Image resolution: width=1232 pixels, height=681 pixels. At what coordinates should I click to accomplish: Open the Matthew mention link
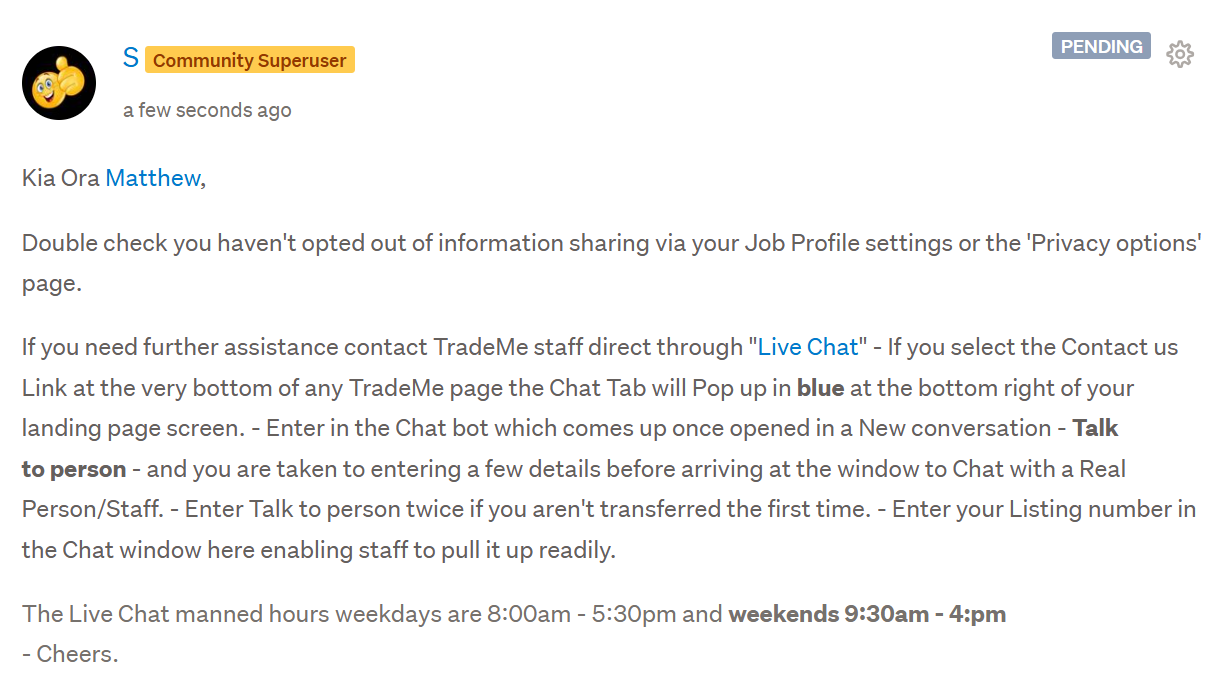(x=152, y=178)
